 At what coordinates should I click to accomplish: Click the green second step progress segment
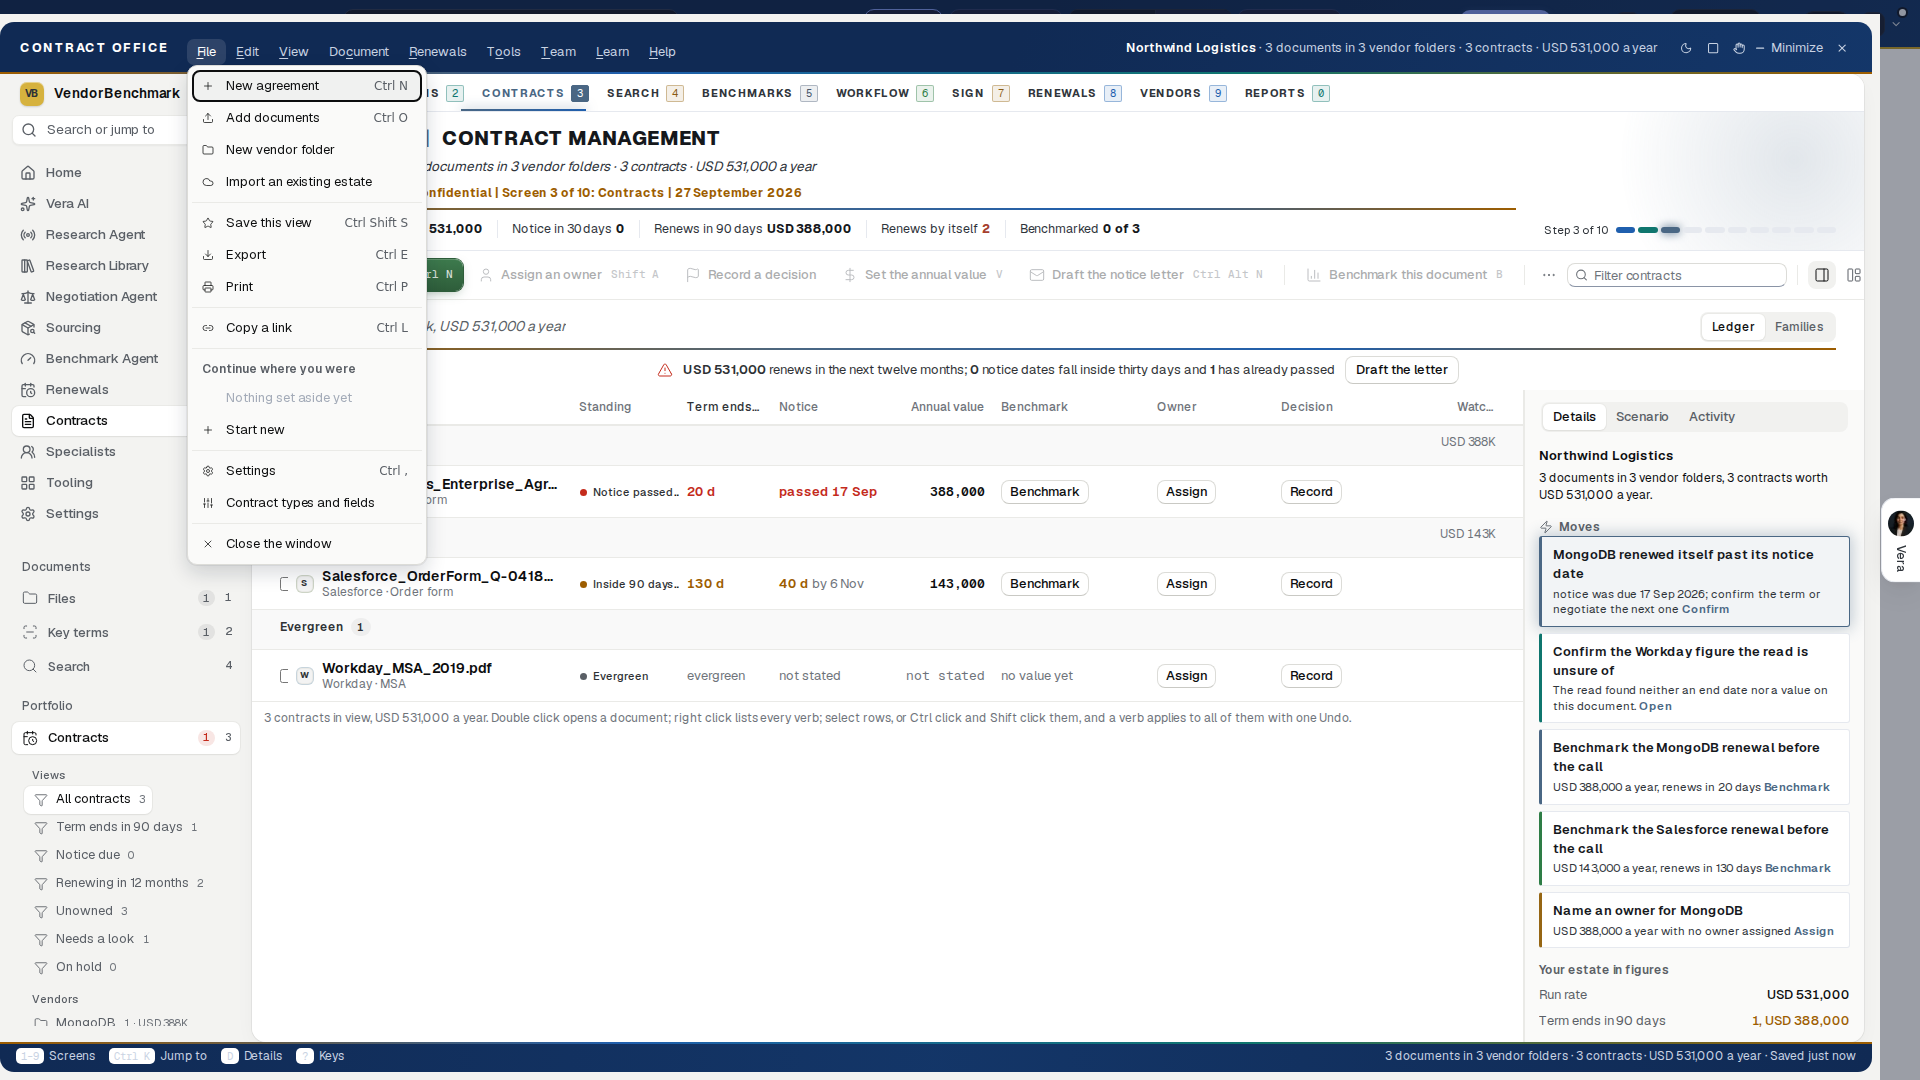pos(1648,230)
